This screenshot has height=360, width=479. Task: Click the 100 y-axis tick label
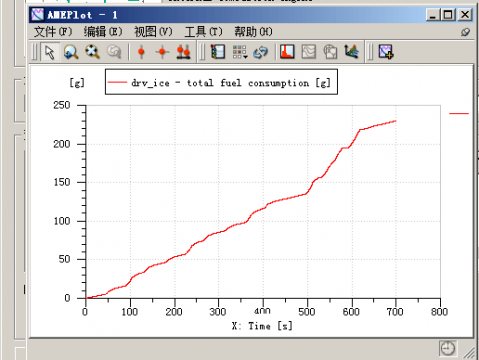point(62,221)
